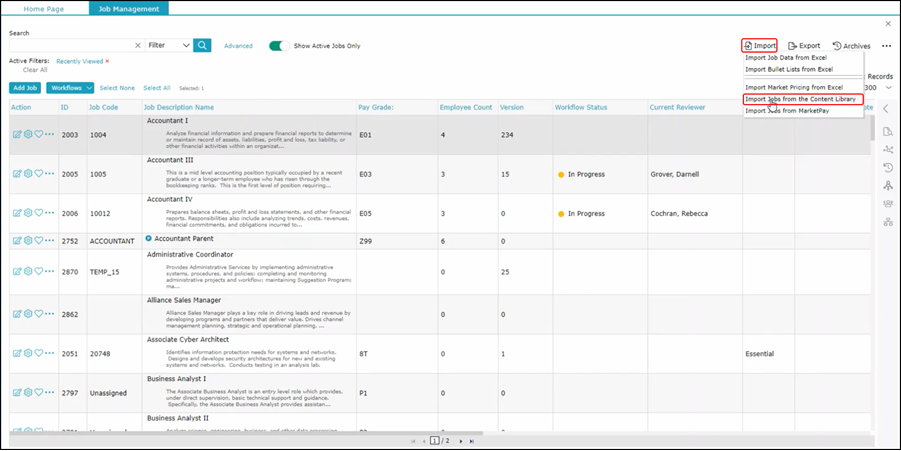Choose Import Job Data from Excel
901x451 pixels.
coord(786,58)
